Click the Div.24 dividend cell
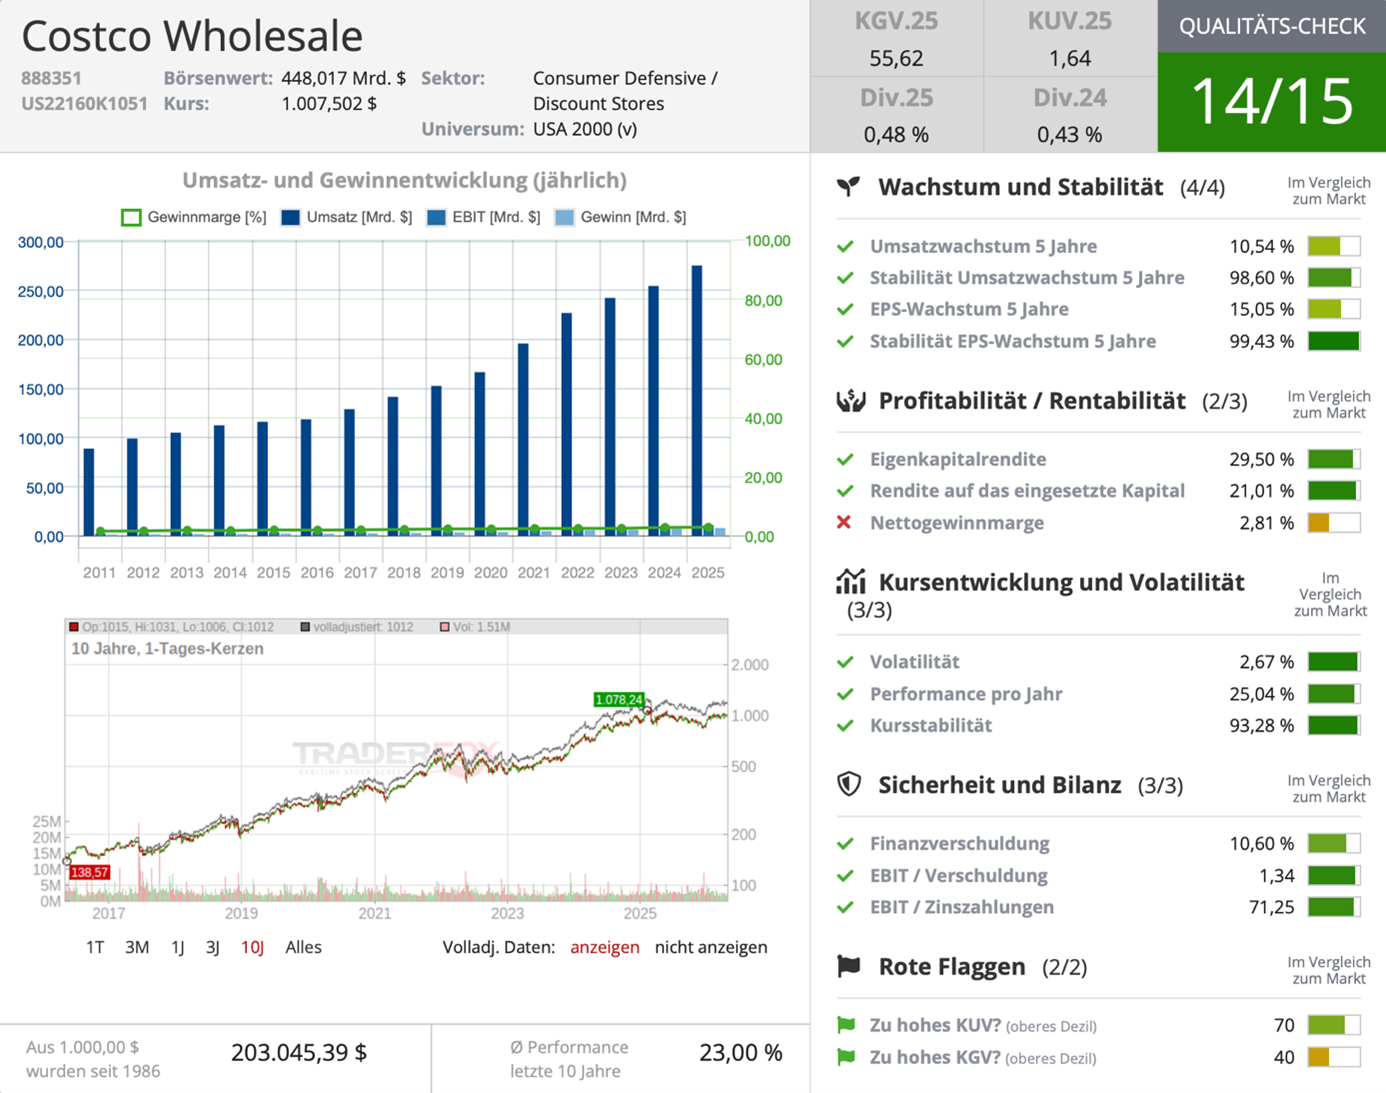 [x=1070, y=115]
